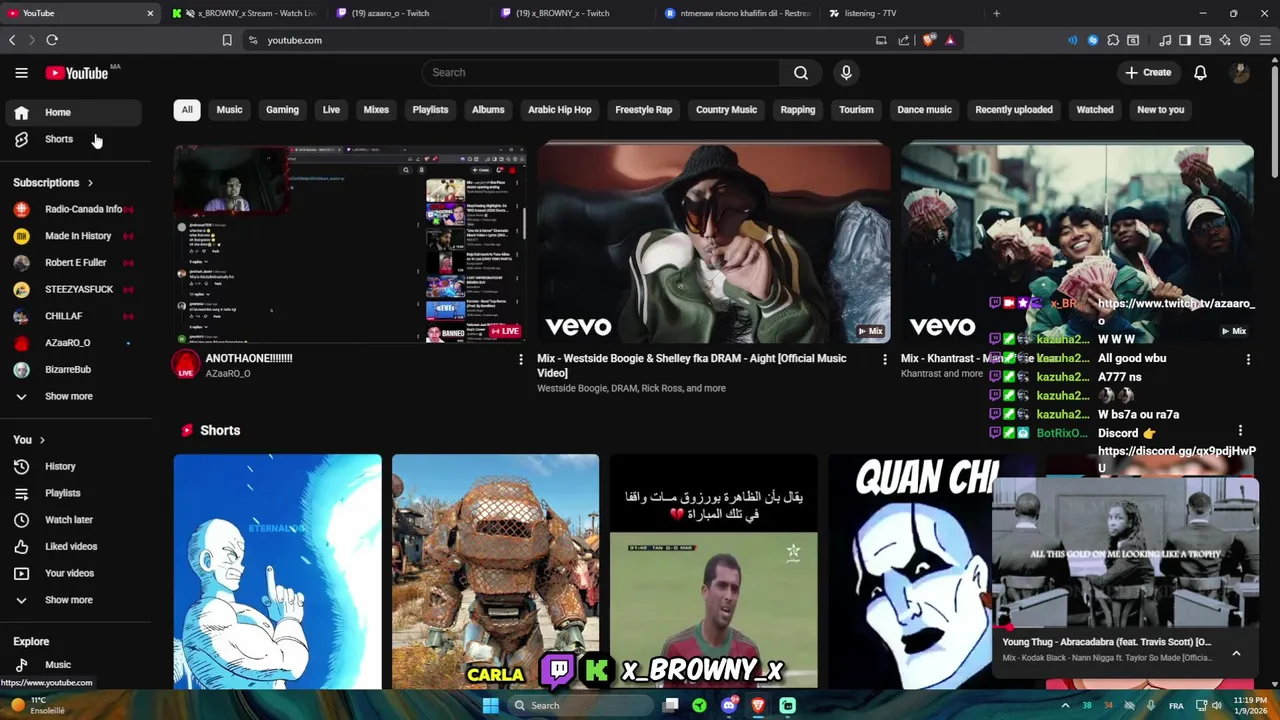Bookmark this page
Viewport: 1280px width, 720px height.
coord(227,40)
